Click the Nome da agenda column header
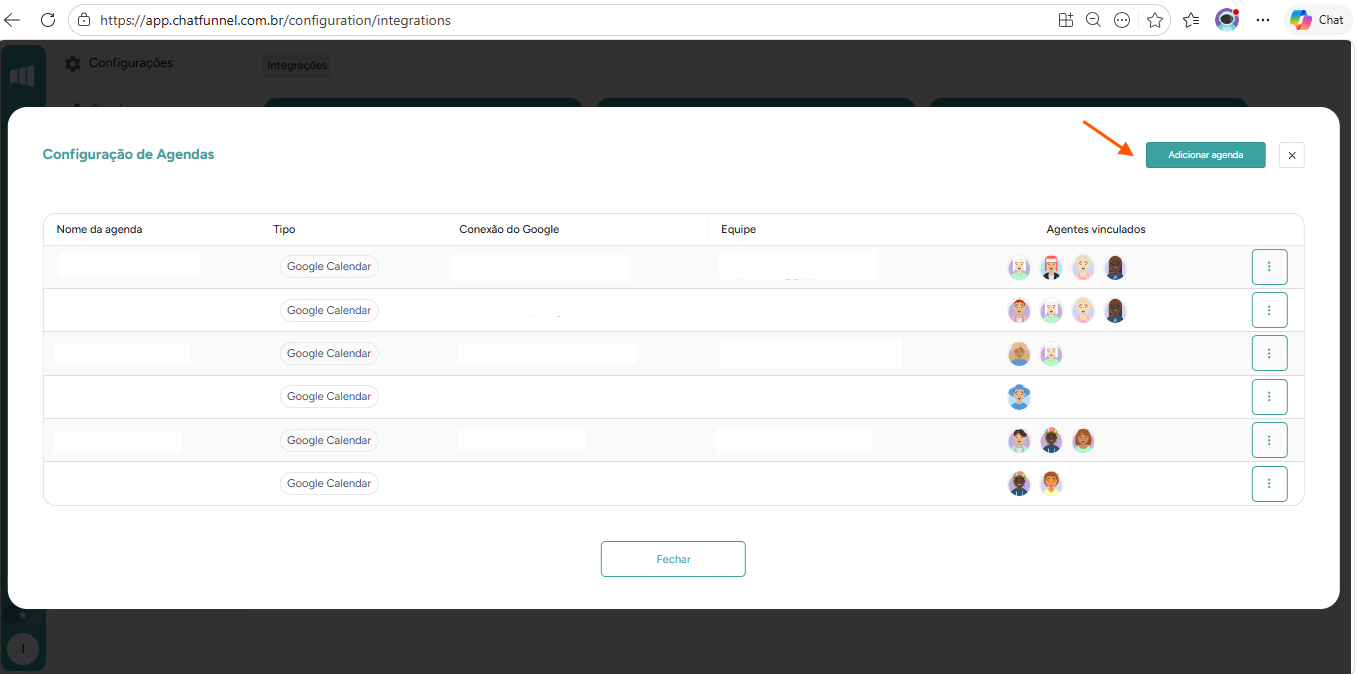This screenshot has width=1357, height=674. coord(100,229)
